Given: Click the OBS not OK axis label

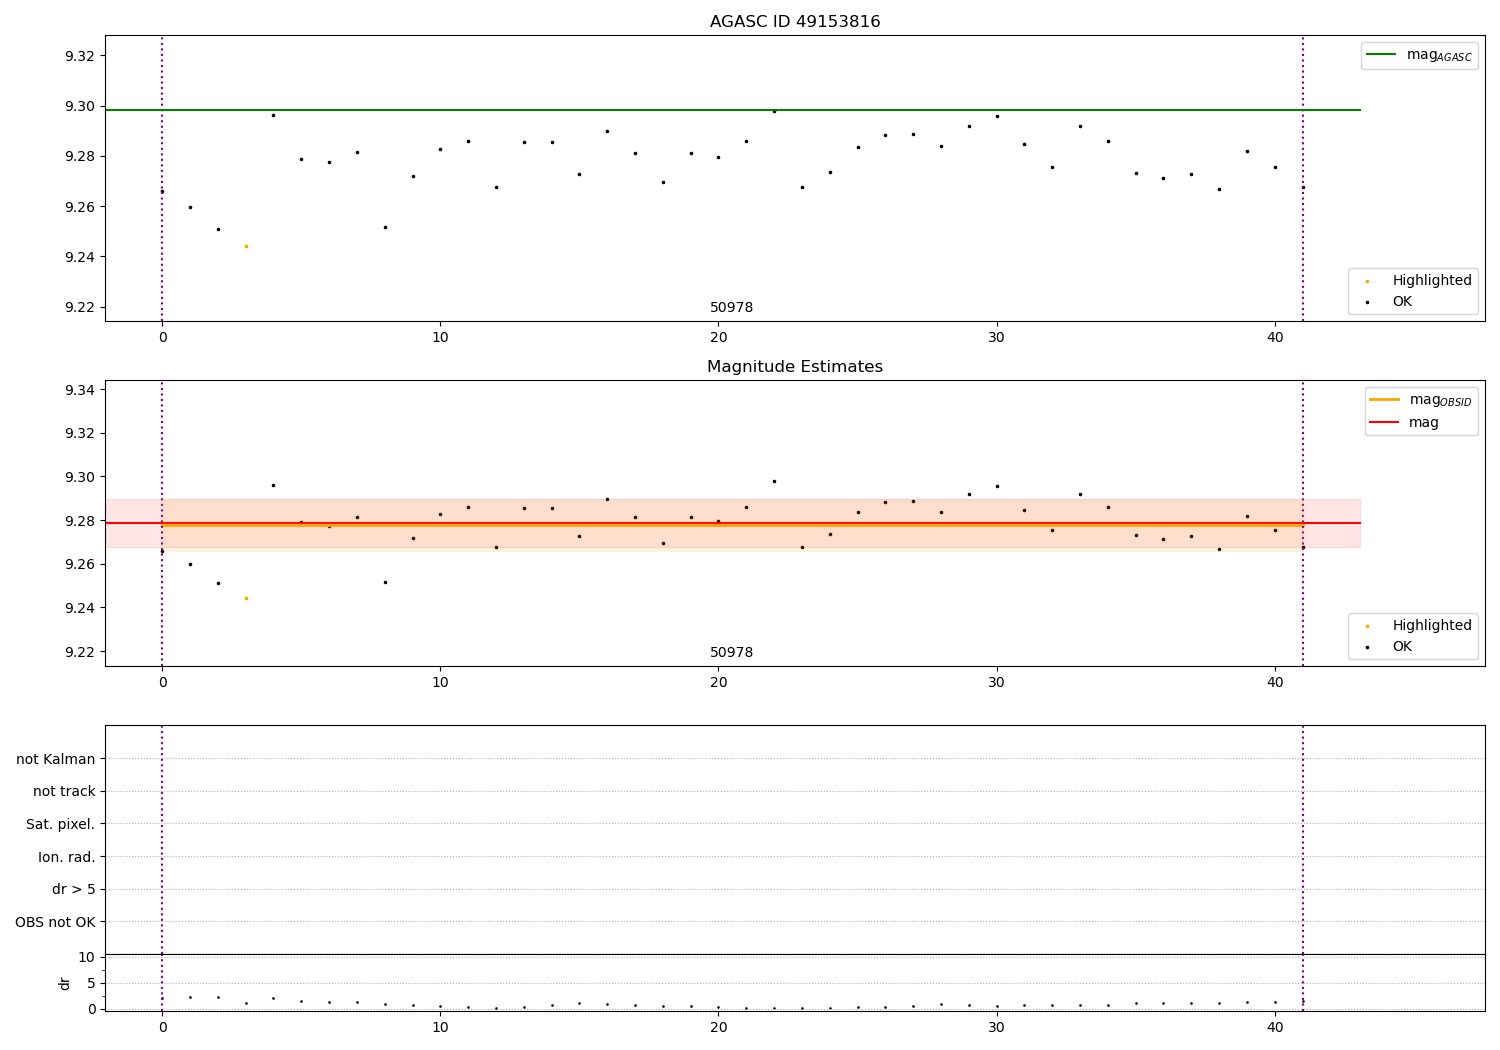Looking at the screenshot, I should click(x=56, y=922).
